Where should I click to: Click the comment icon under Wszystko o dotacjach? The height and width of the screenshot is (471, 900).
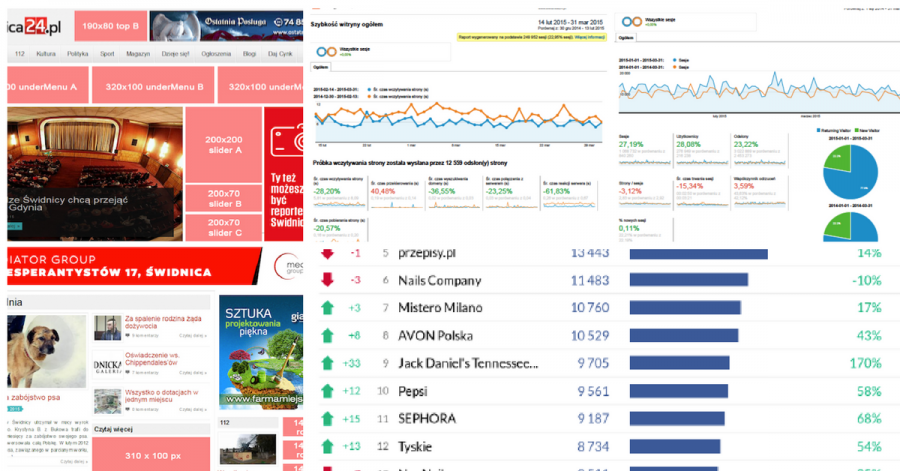pos(128,410)
